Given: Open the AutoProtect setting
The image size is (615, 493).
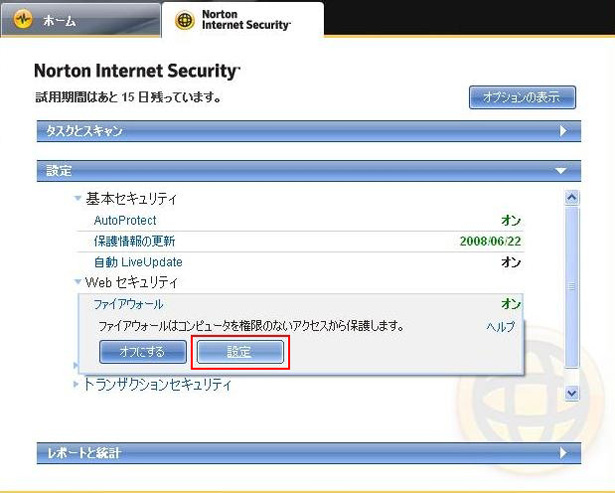Looking at the screenshot, I should pos(125,220).
